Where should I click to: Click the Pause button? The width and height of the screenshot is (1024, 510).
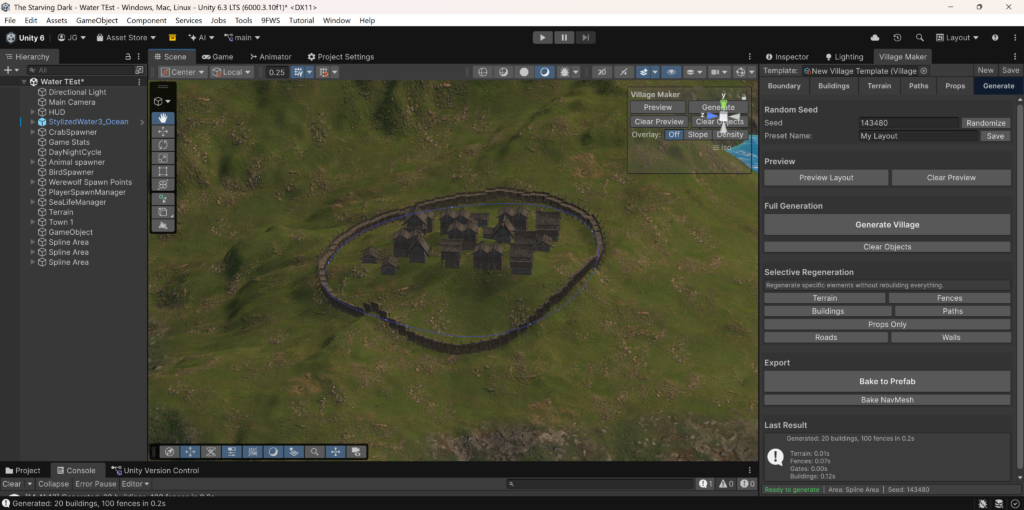[x=565, y=37]
